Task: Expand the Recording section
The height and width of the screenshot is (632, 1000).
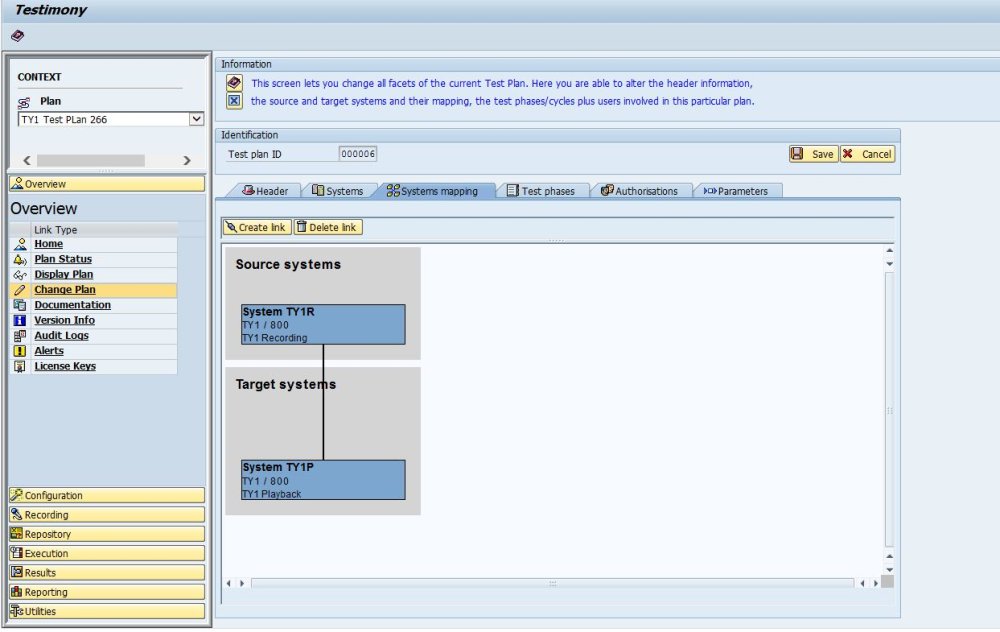Action: click(107, 515)
